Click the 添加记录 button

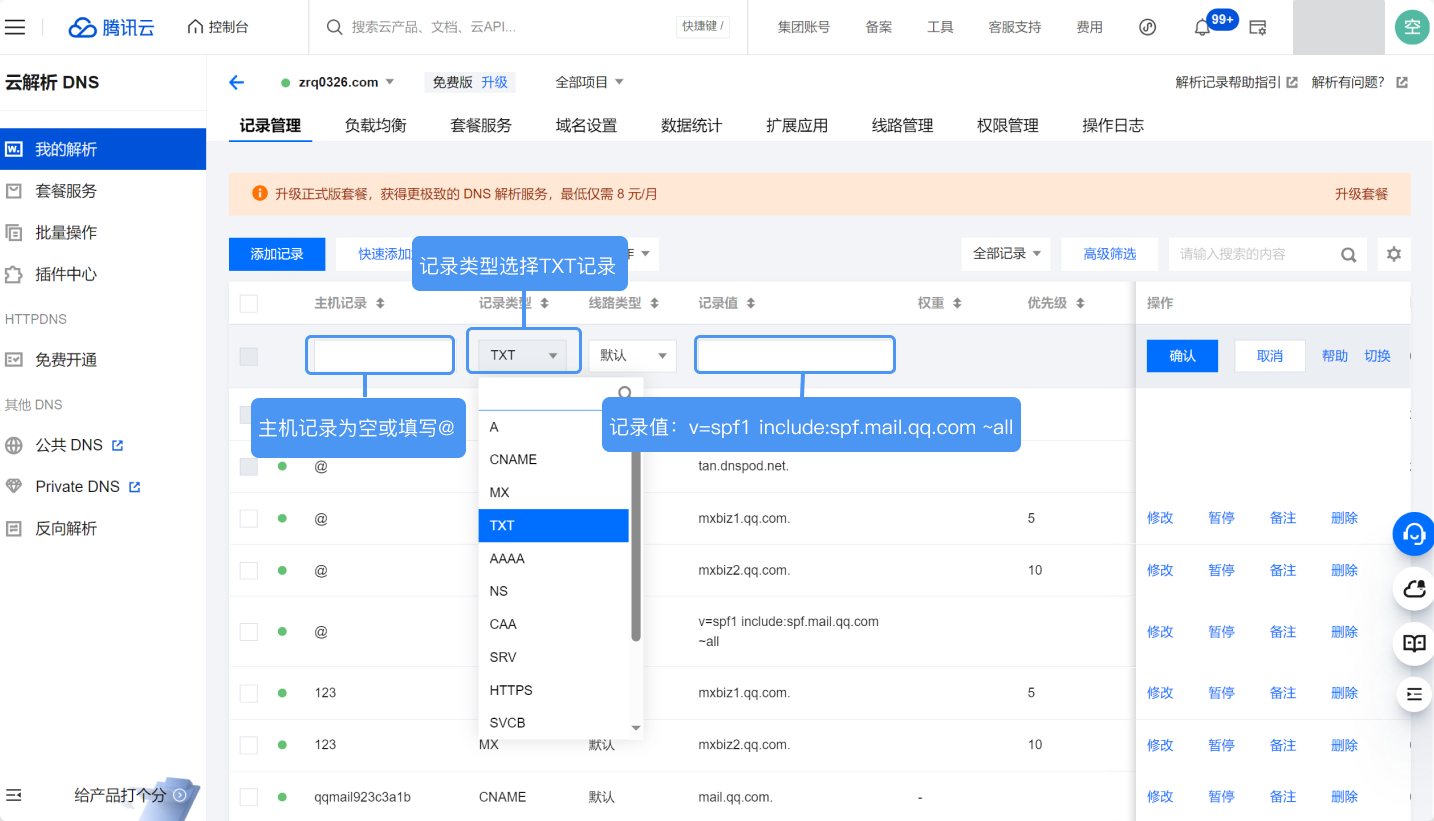coord(277,254)
